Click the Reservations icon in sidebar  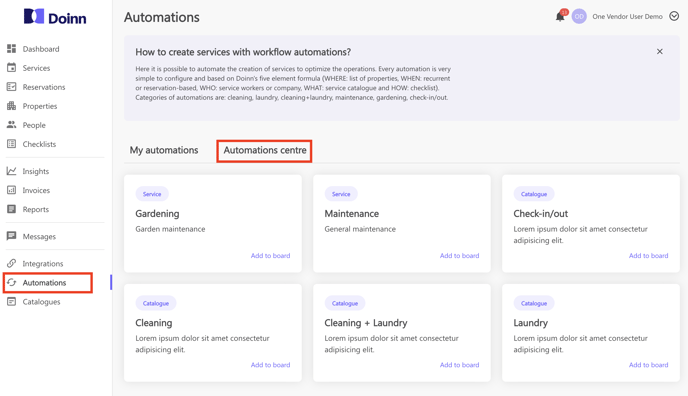click(x=11, y=87)
